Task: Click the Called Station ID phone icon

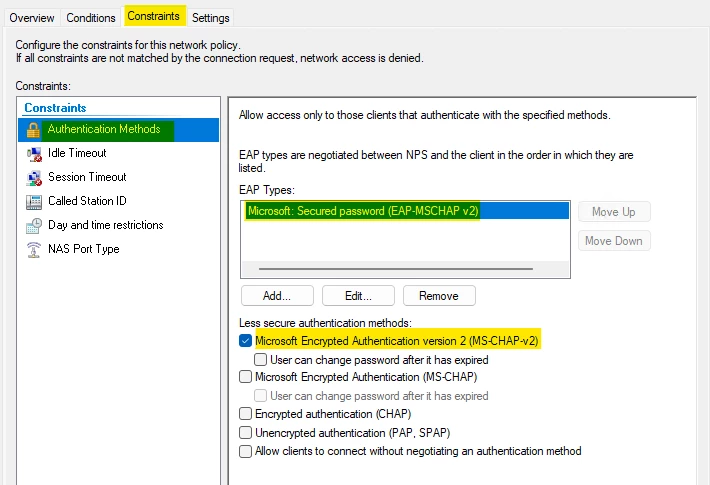Action: [x=34, y=202]
